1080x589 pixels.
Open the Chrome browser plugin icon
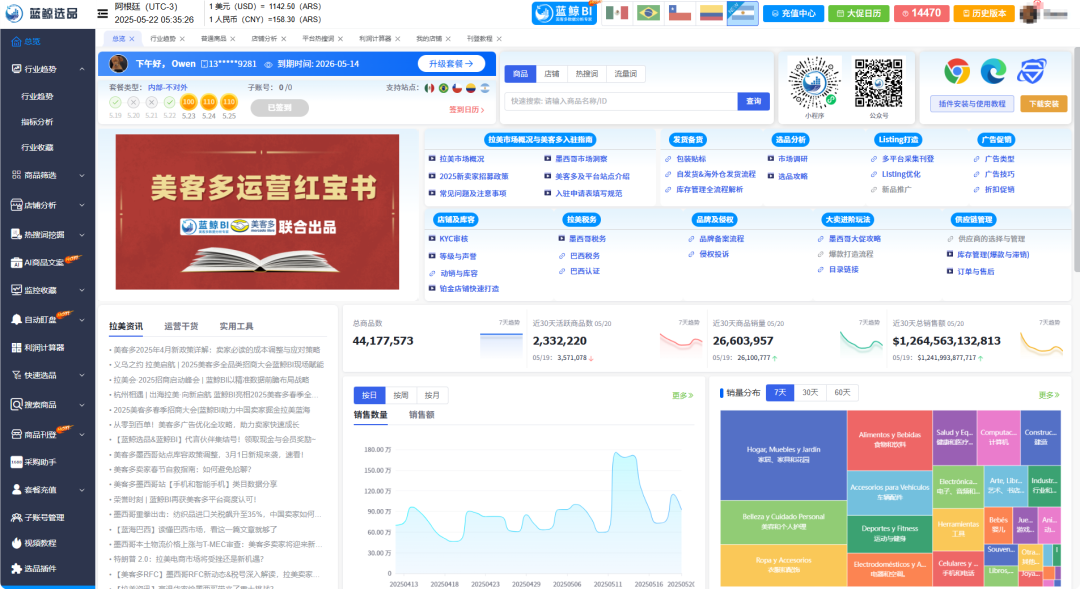click(x=957, y=72)
